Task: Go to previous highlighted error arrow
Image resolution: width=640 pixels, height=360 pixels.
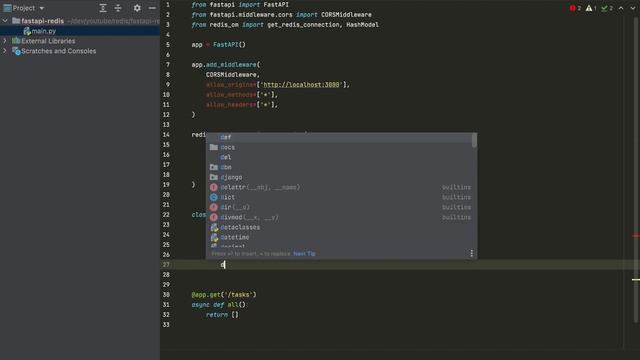Action: pyautogui.click(x=621, y=8)
